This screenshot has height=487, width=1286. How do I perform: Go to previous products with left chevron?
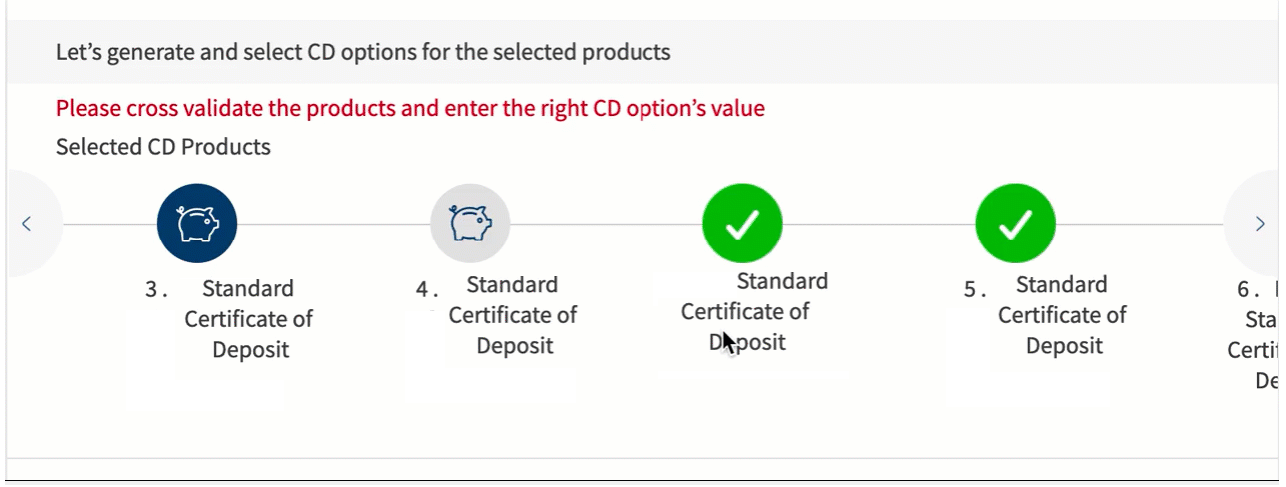[x=27, y=224]
